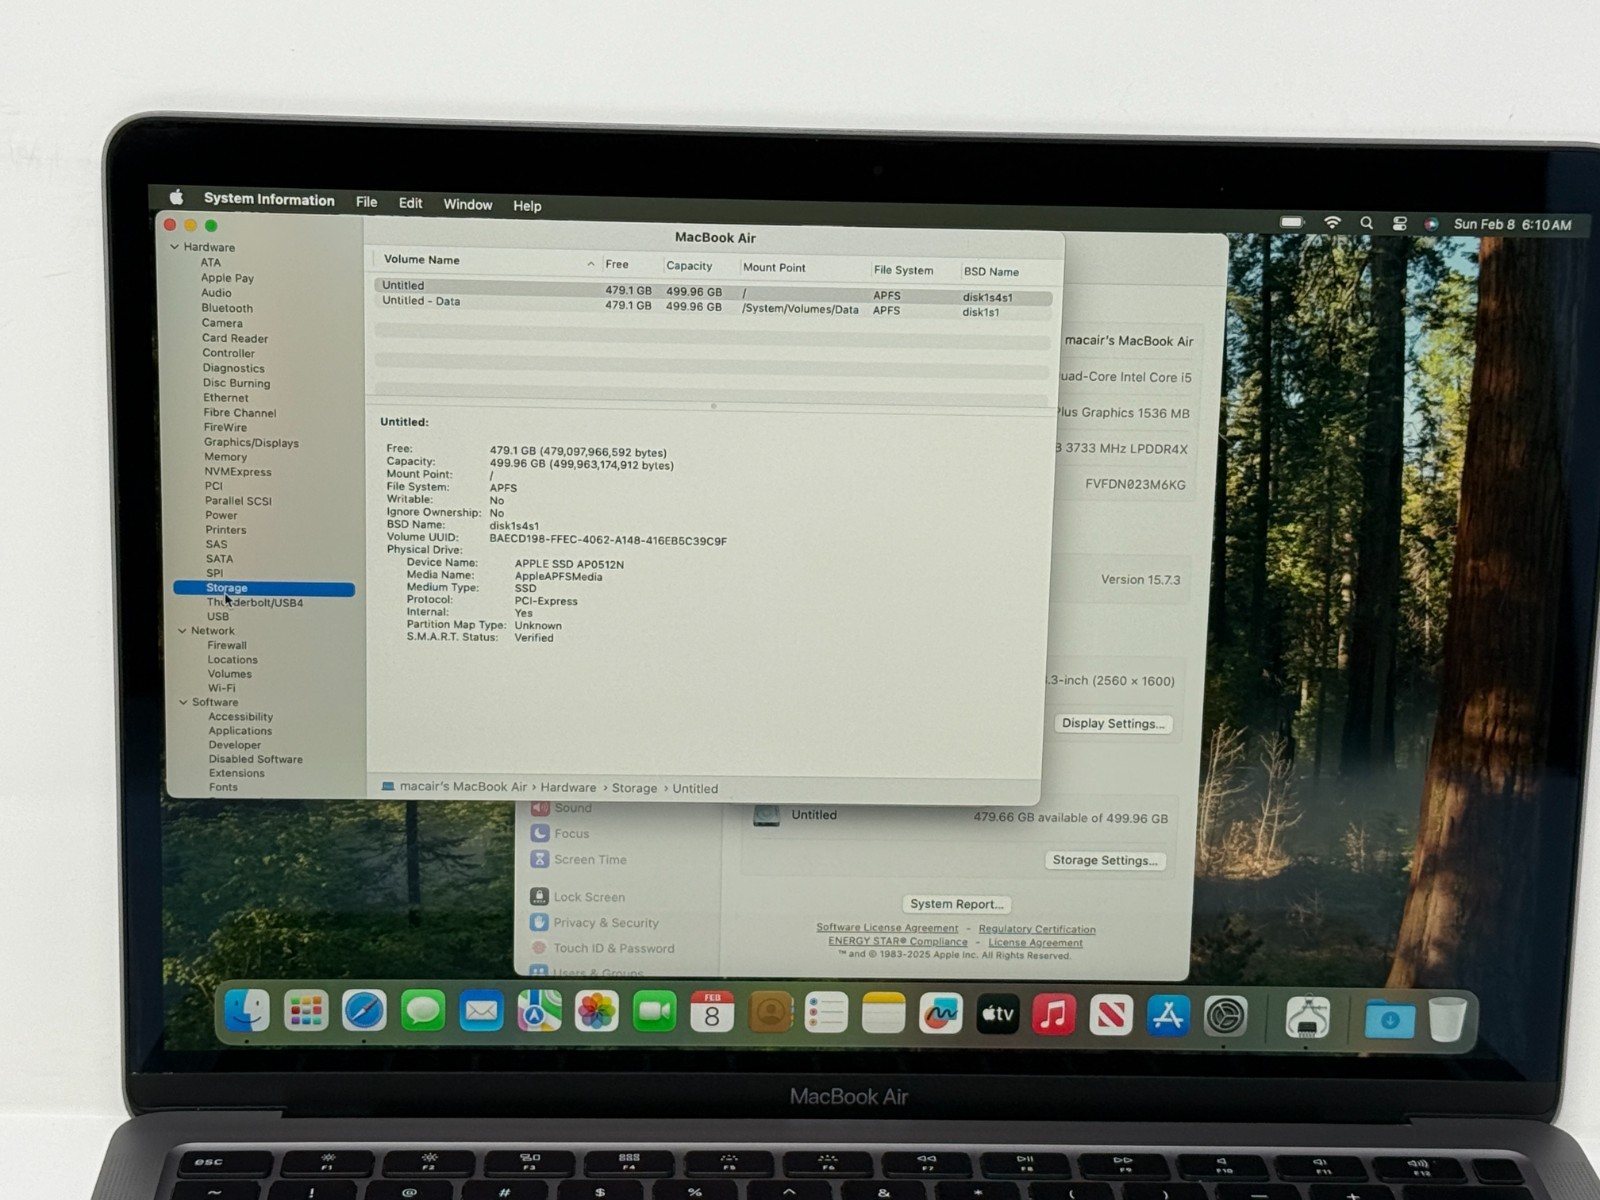The height and width of the screenshot is (1200, 1600).
Task: Open Lock Screen in System Settings sidebar
Action: coord(589,897)
